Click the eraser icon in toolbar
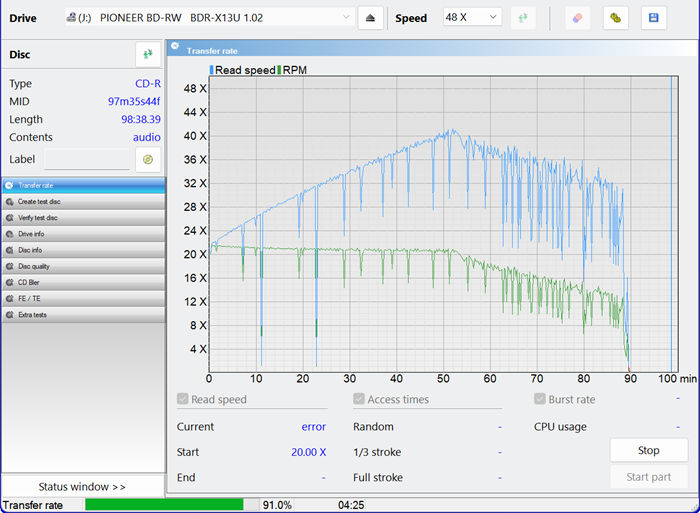 coord(577,18)
